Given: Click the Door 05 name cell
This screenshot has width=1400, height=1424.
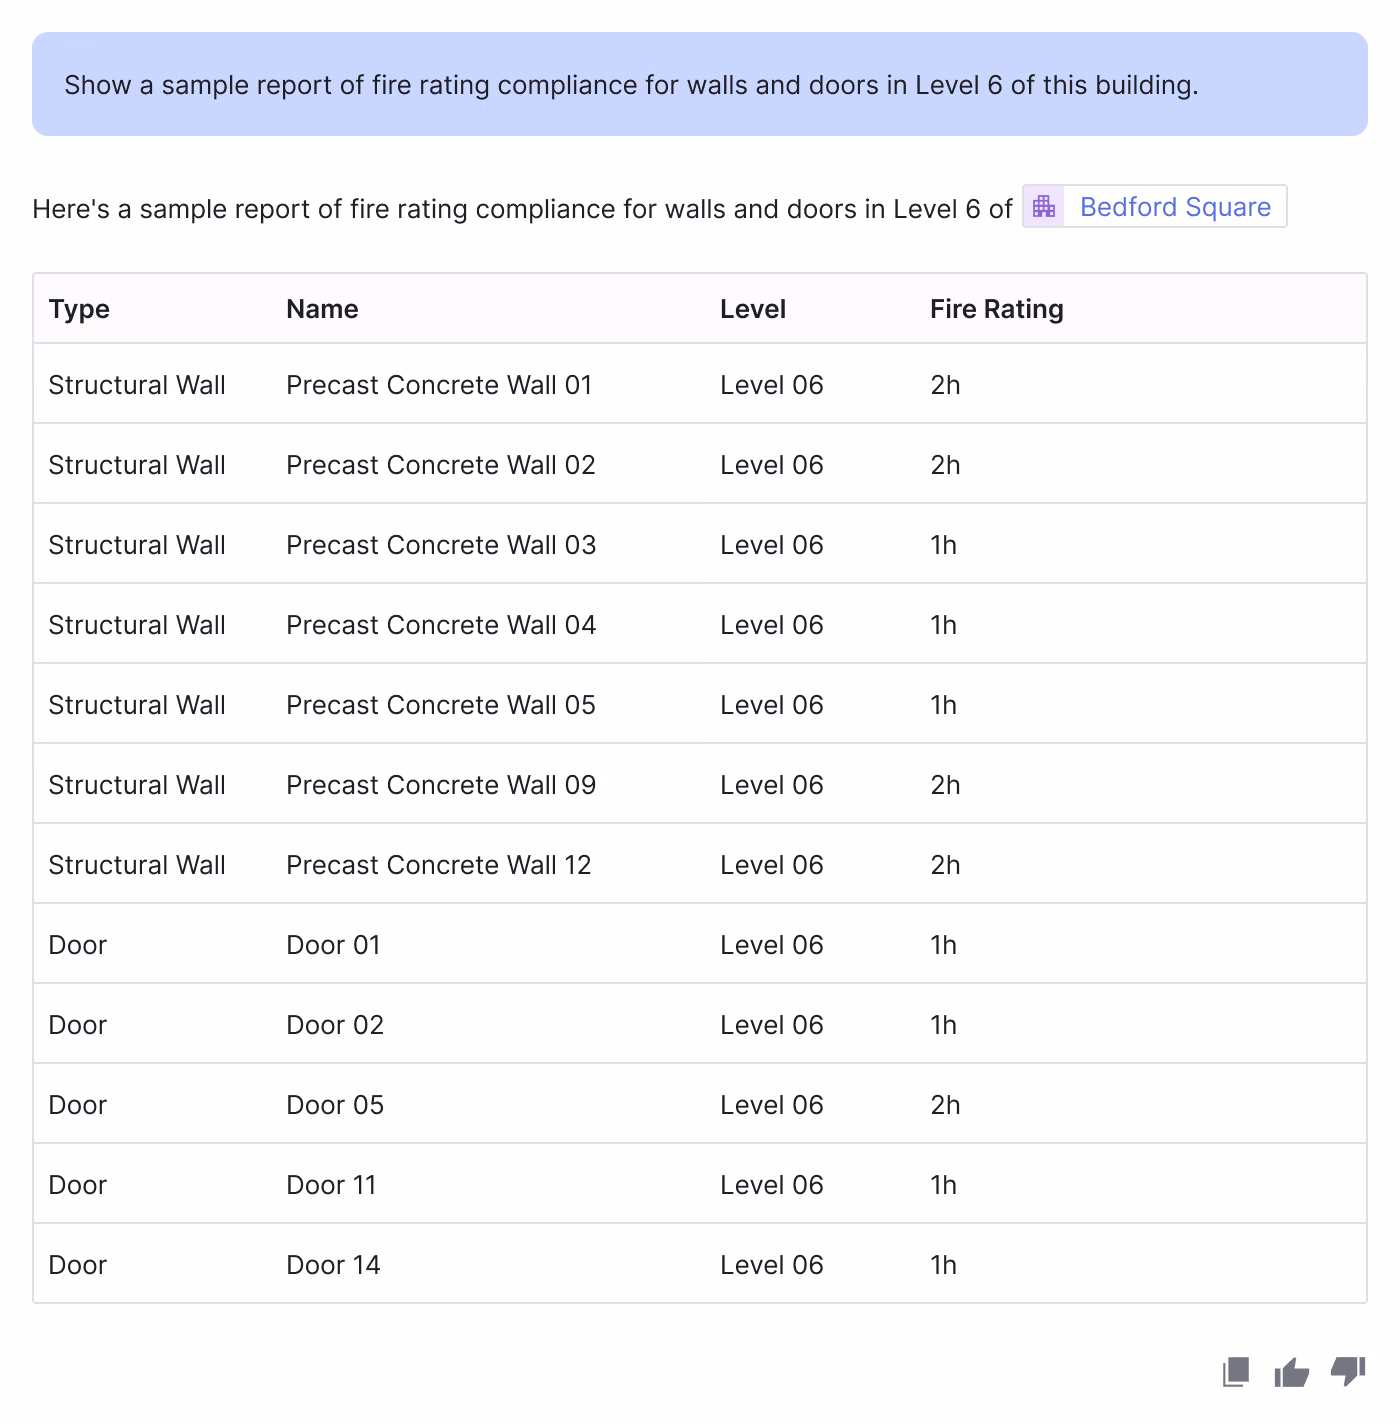Looking at the screenshot, I should click(335, 1105).
